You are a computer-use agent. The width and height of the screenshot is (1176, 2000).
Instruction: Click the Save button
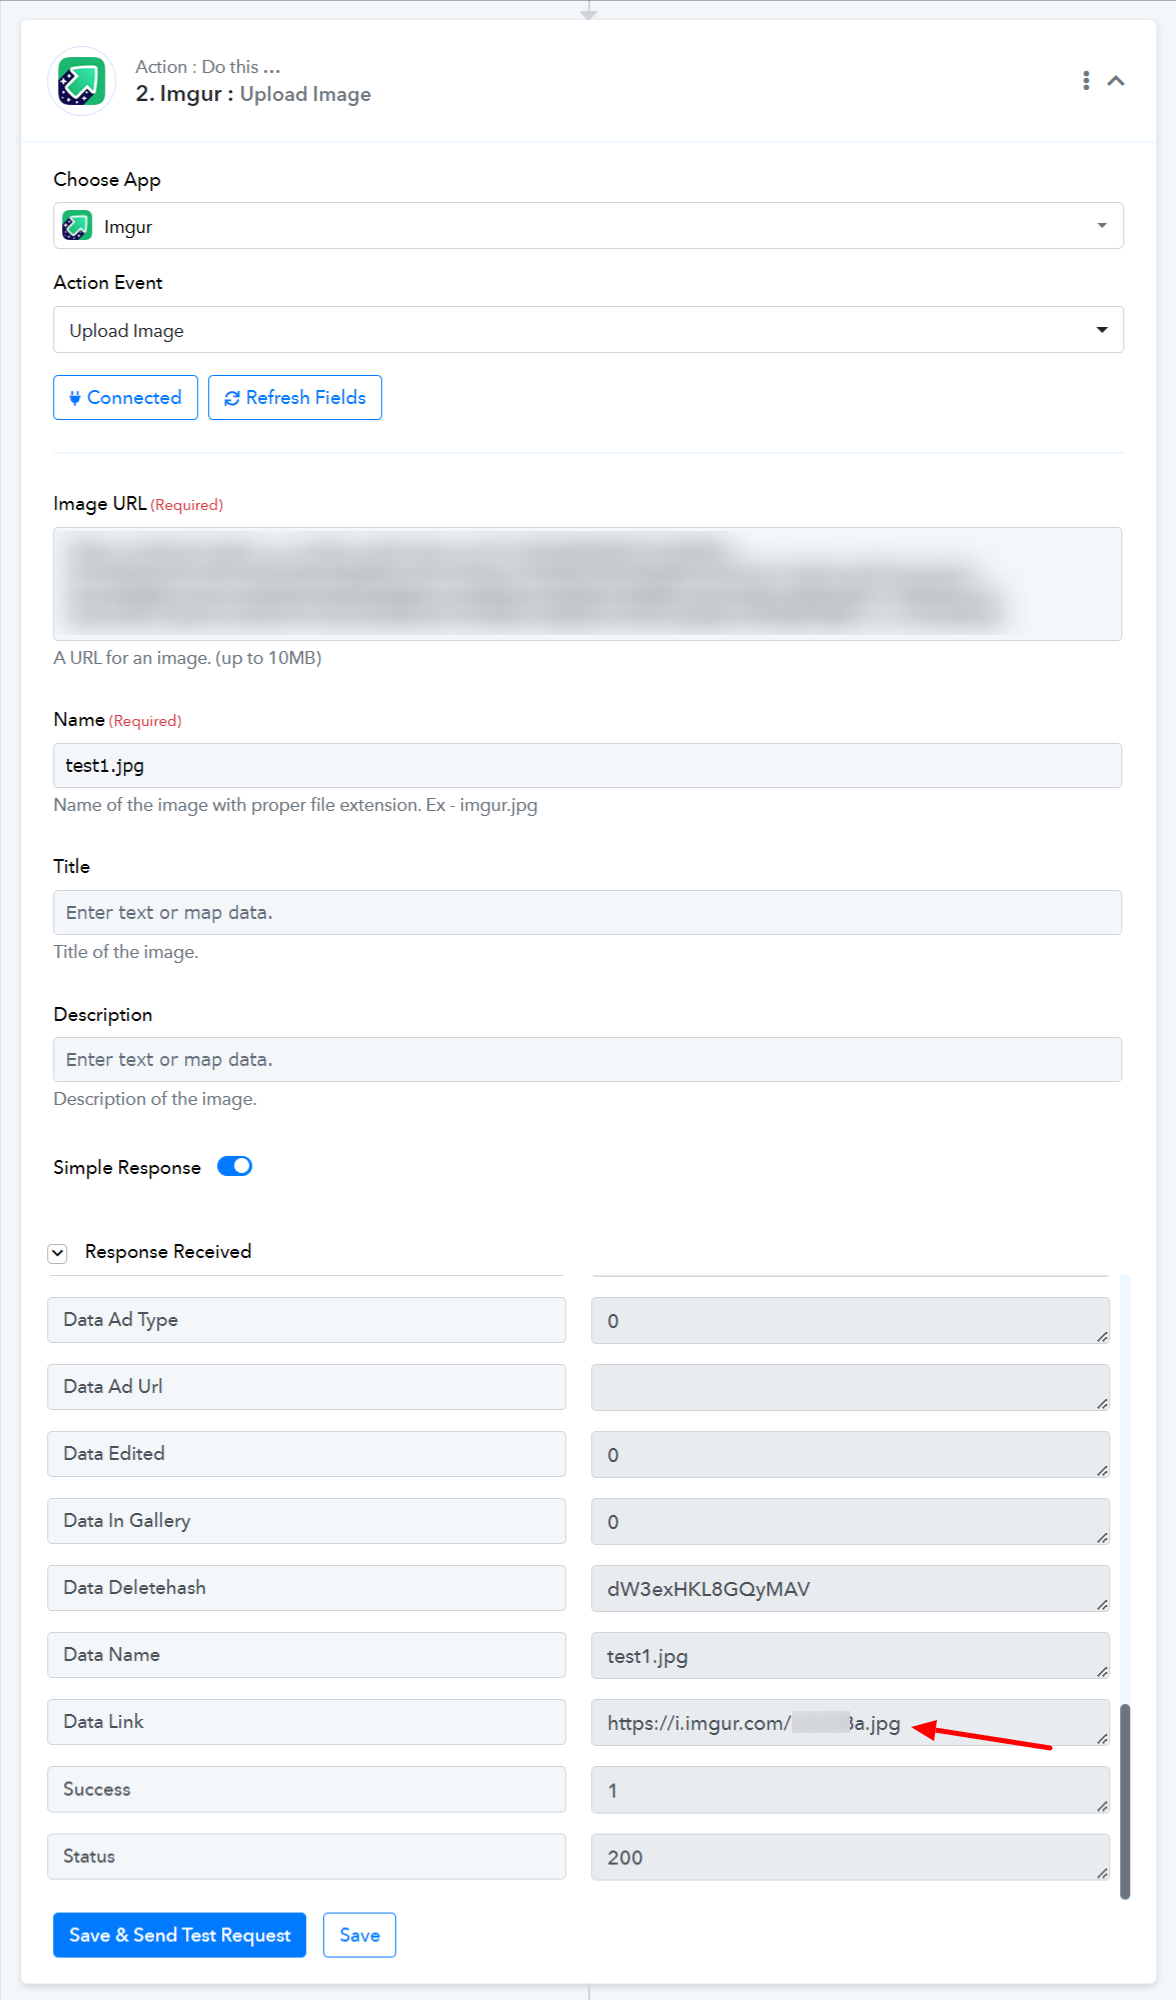(360, 1935)
